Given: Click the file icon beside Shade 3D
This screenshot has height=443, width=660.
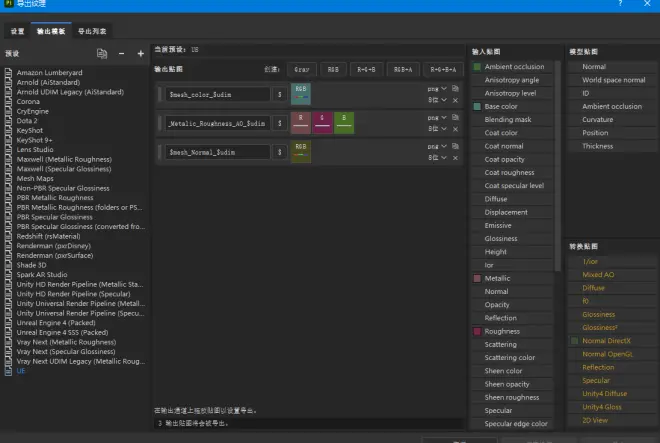Looking at the screenshot, I should 8,265.
